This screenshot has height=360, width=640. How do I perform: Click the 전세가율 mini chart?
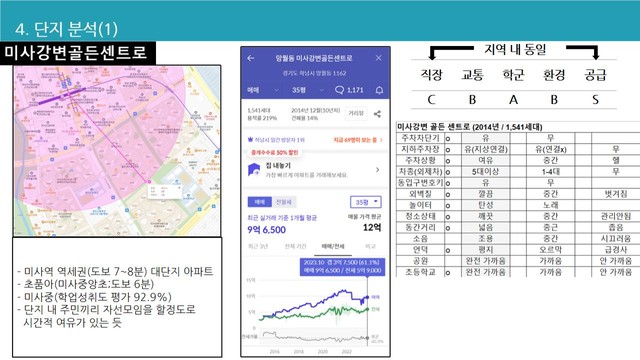pyautogui.click(x=313, y=338)
